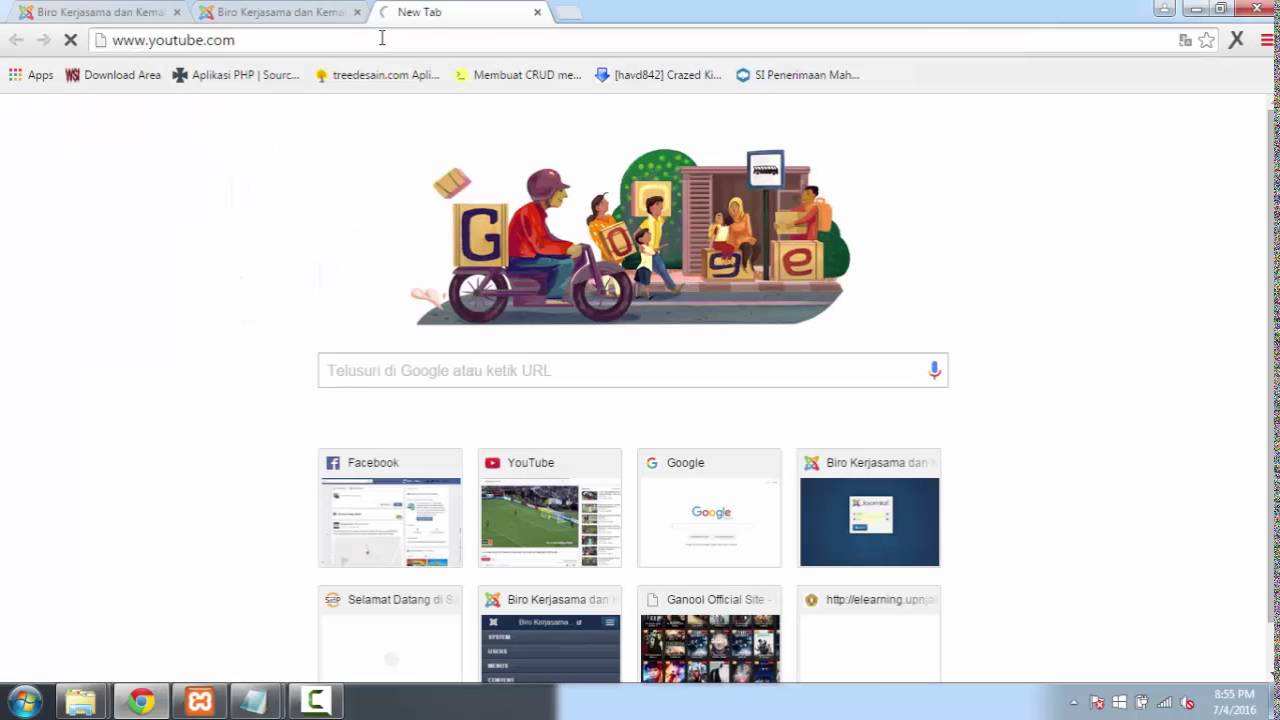The image size is (1280, 720).
Task: Open the Google most-visited thumbnail
Action: point(709,508)
